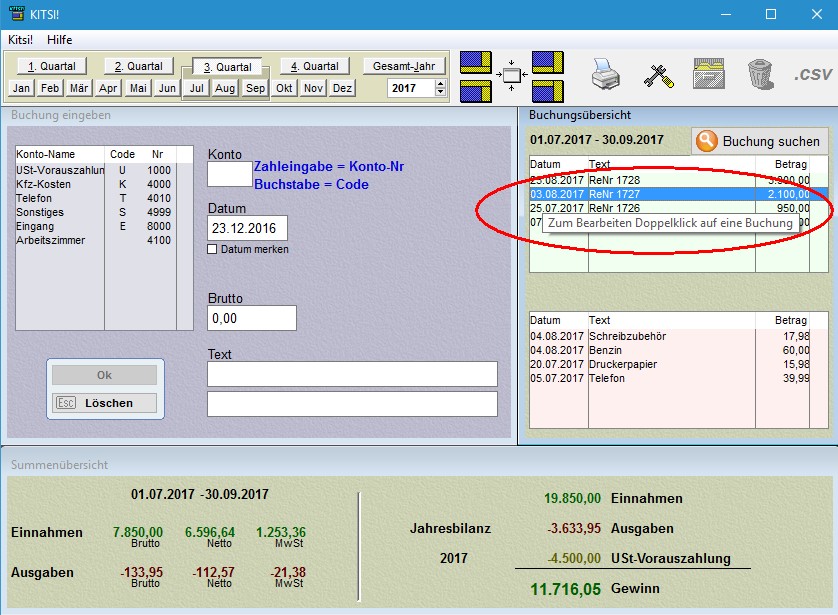Click the center reset-layout icon with arrows
The image size is (838, 615).
[x=512, y=76]
